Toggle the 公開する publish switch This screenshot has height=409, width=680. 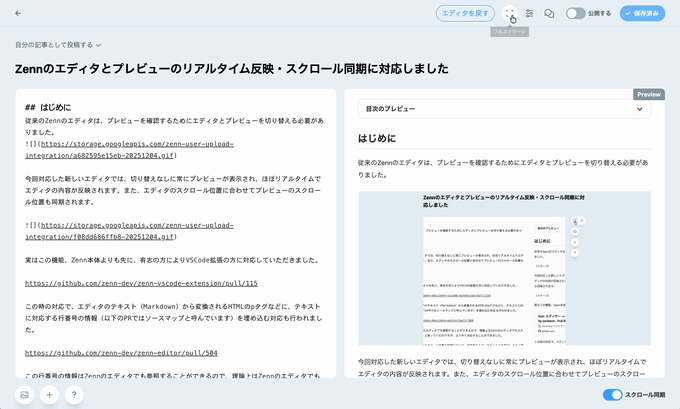(576, 14)
